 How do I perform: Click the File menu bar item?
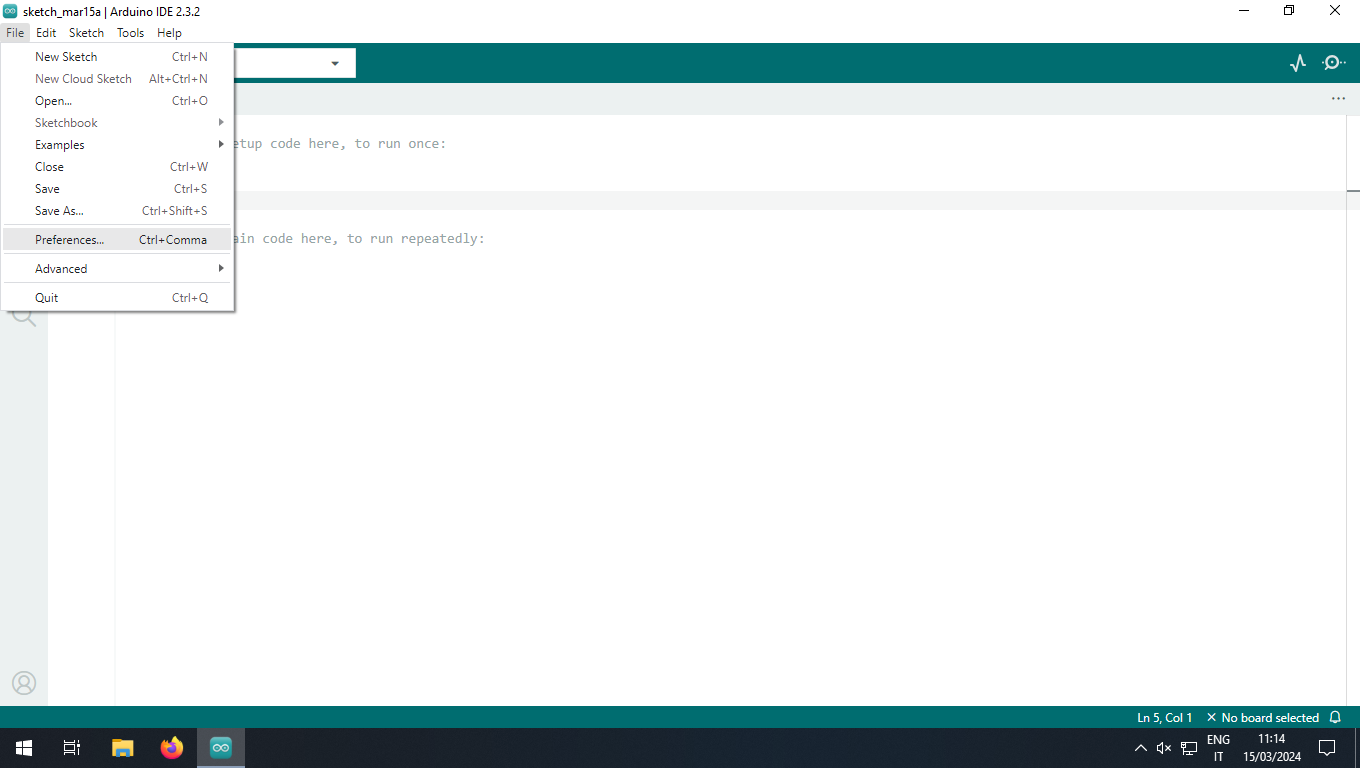pos(14,33)
